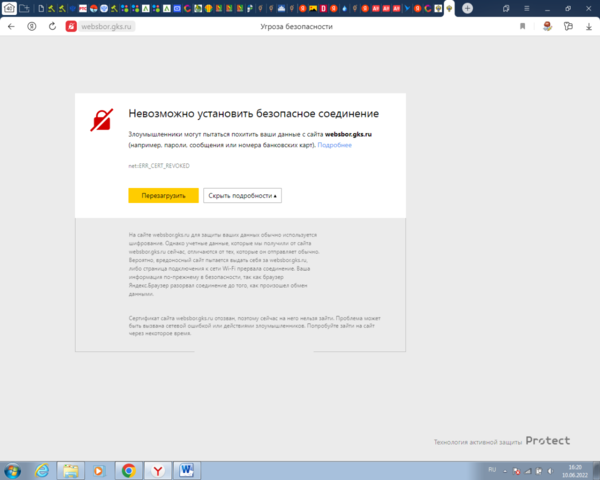Open the Windows Start menu
600x480 pixels.
(13, 470)
